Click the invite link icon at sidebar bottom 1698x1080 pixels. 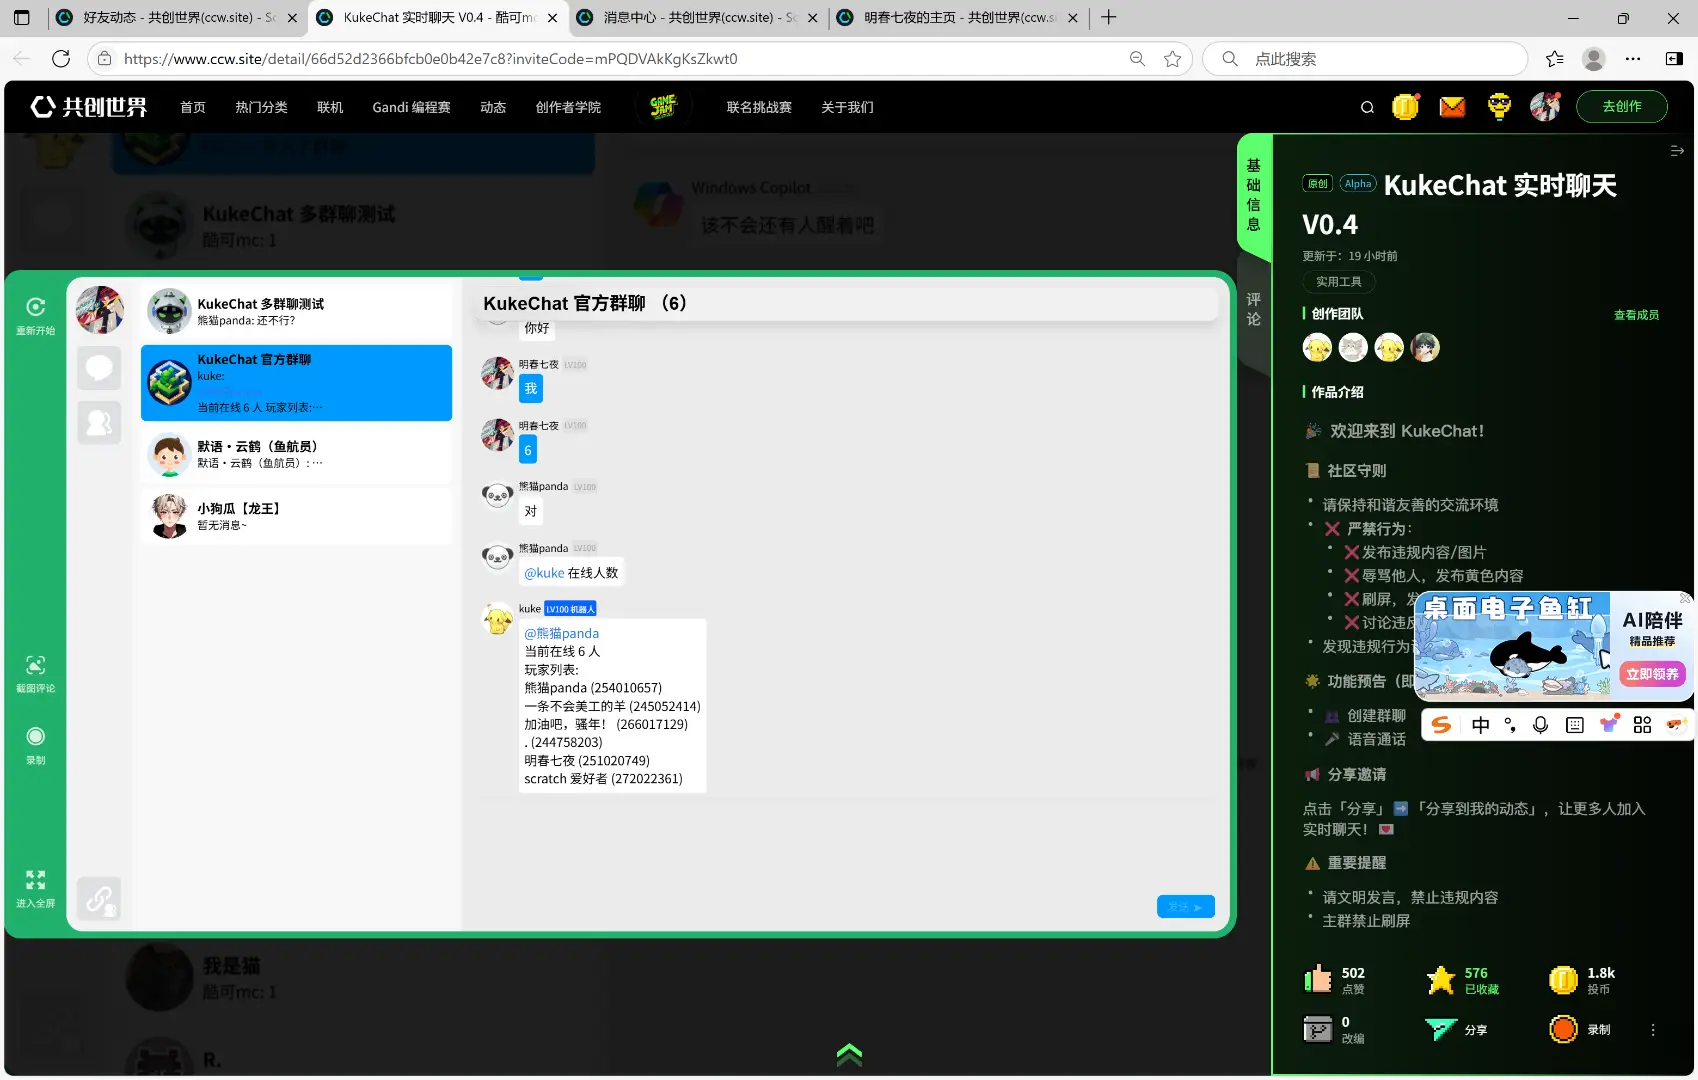[99, 899]
